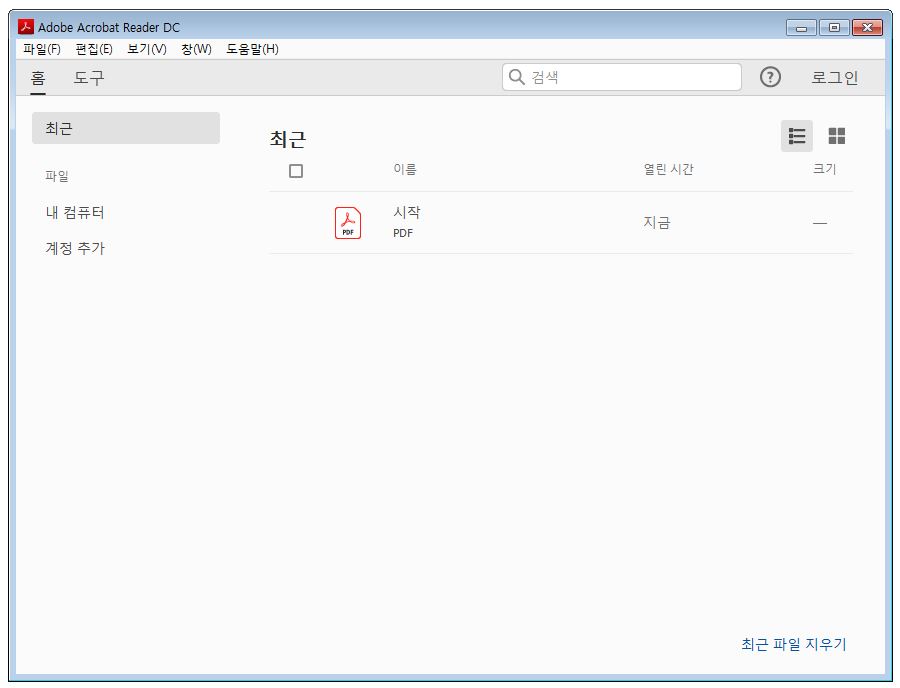Click the Adobe Acrobat logo in title bar
The height and width of the screenshot is (688, 900).
(26, 27)
